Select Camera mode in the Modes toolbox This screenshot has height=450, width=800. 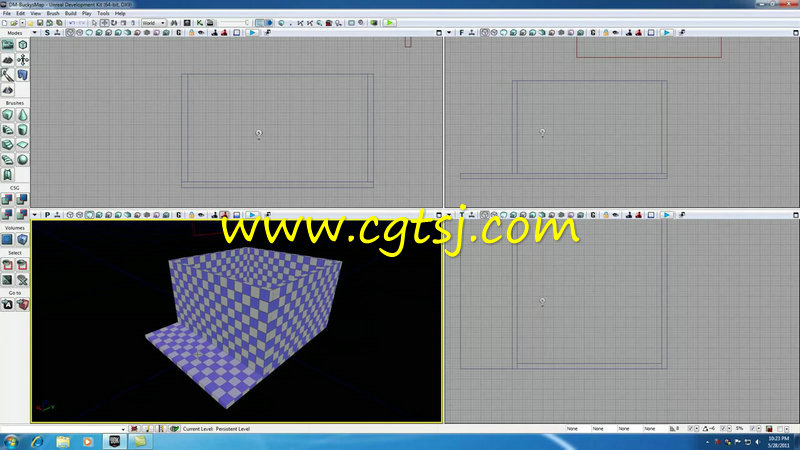tap(8, 45)
